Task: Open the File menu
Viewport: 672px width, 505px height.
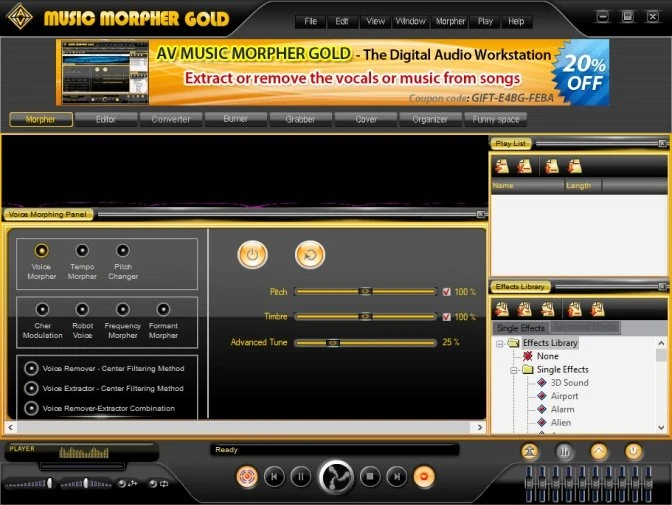Action: pyautogui.click(x=310, y=21)
